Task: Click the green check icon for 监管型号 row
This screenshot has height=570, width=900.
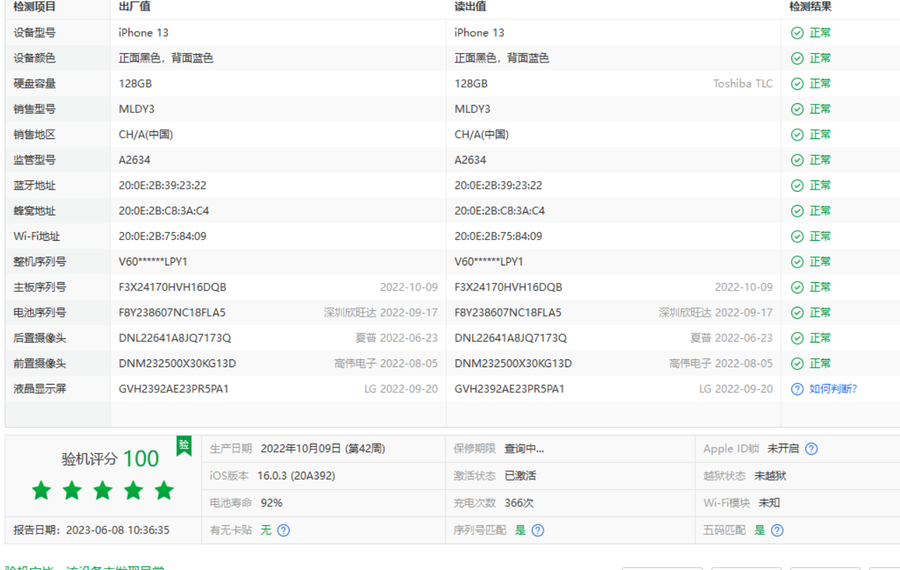Action: (x=797, y=160)
